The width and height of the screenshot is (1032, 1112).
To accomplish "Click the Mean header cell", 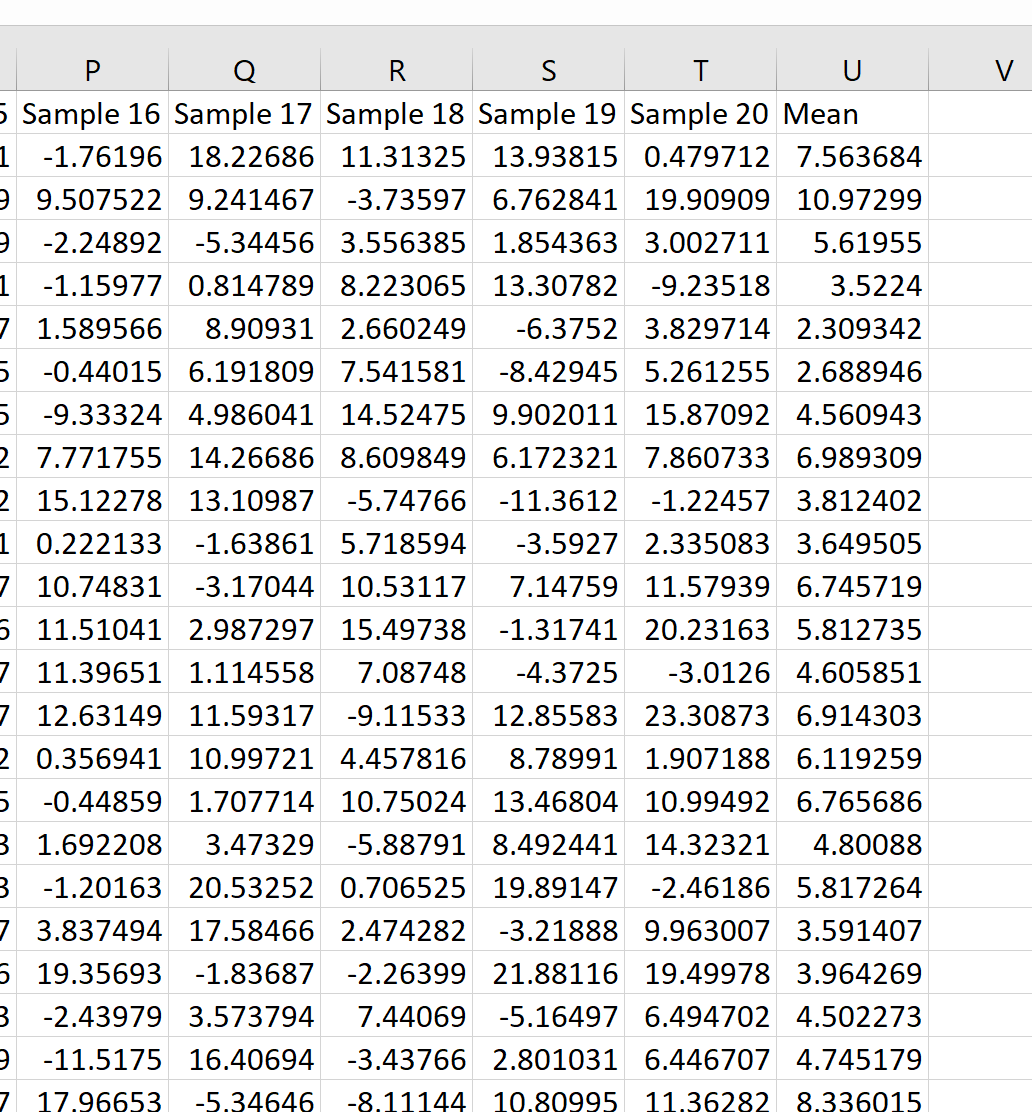I will pyautogui.click(x=851, y=114).
